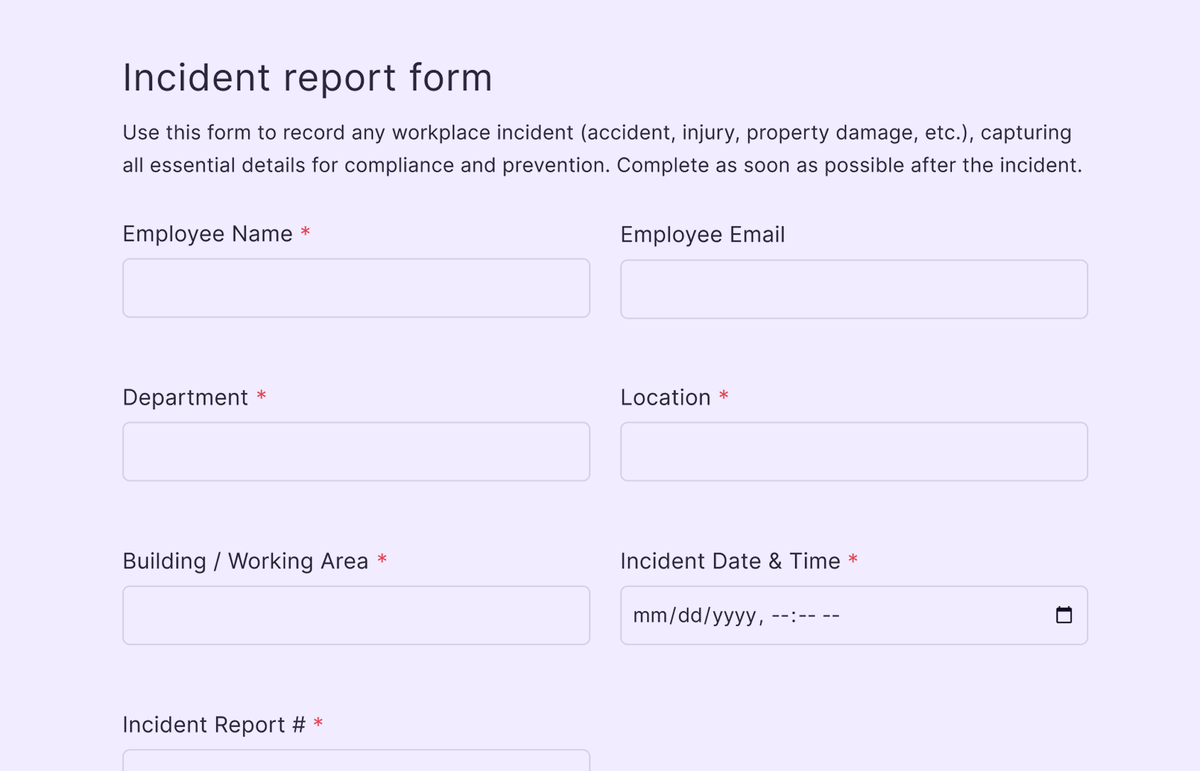Click the Employee Name input field

point(355,288)
